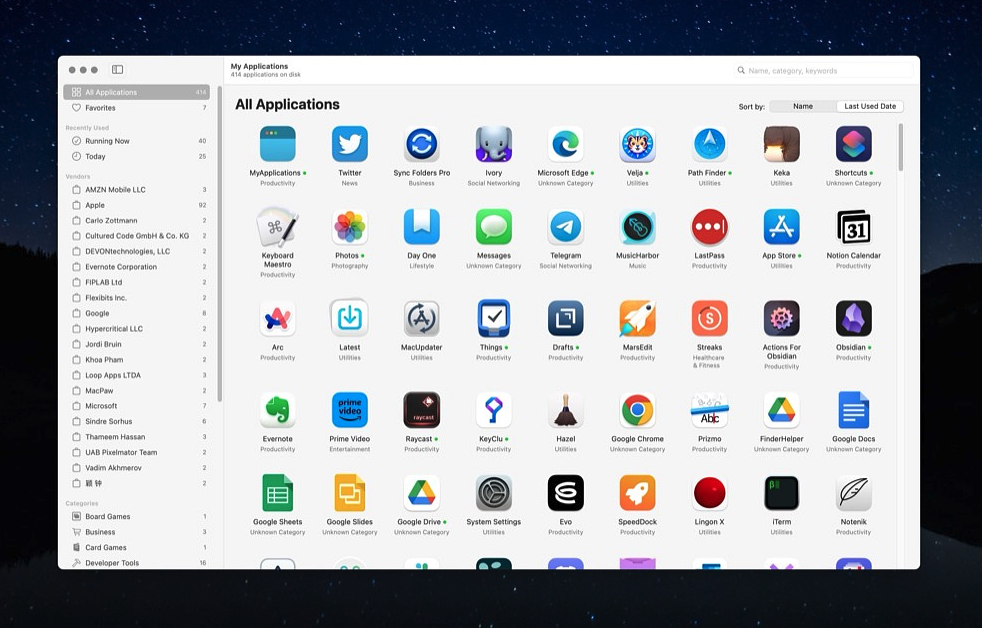
Task: Open the Twitter app icon
Action: pyautogui.click(x=349, y=144)
